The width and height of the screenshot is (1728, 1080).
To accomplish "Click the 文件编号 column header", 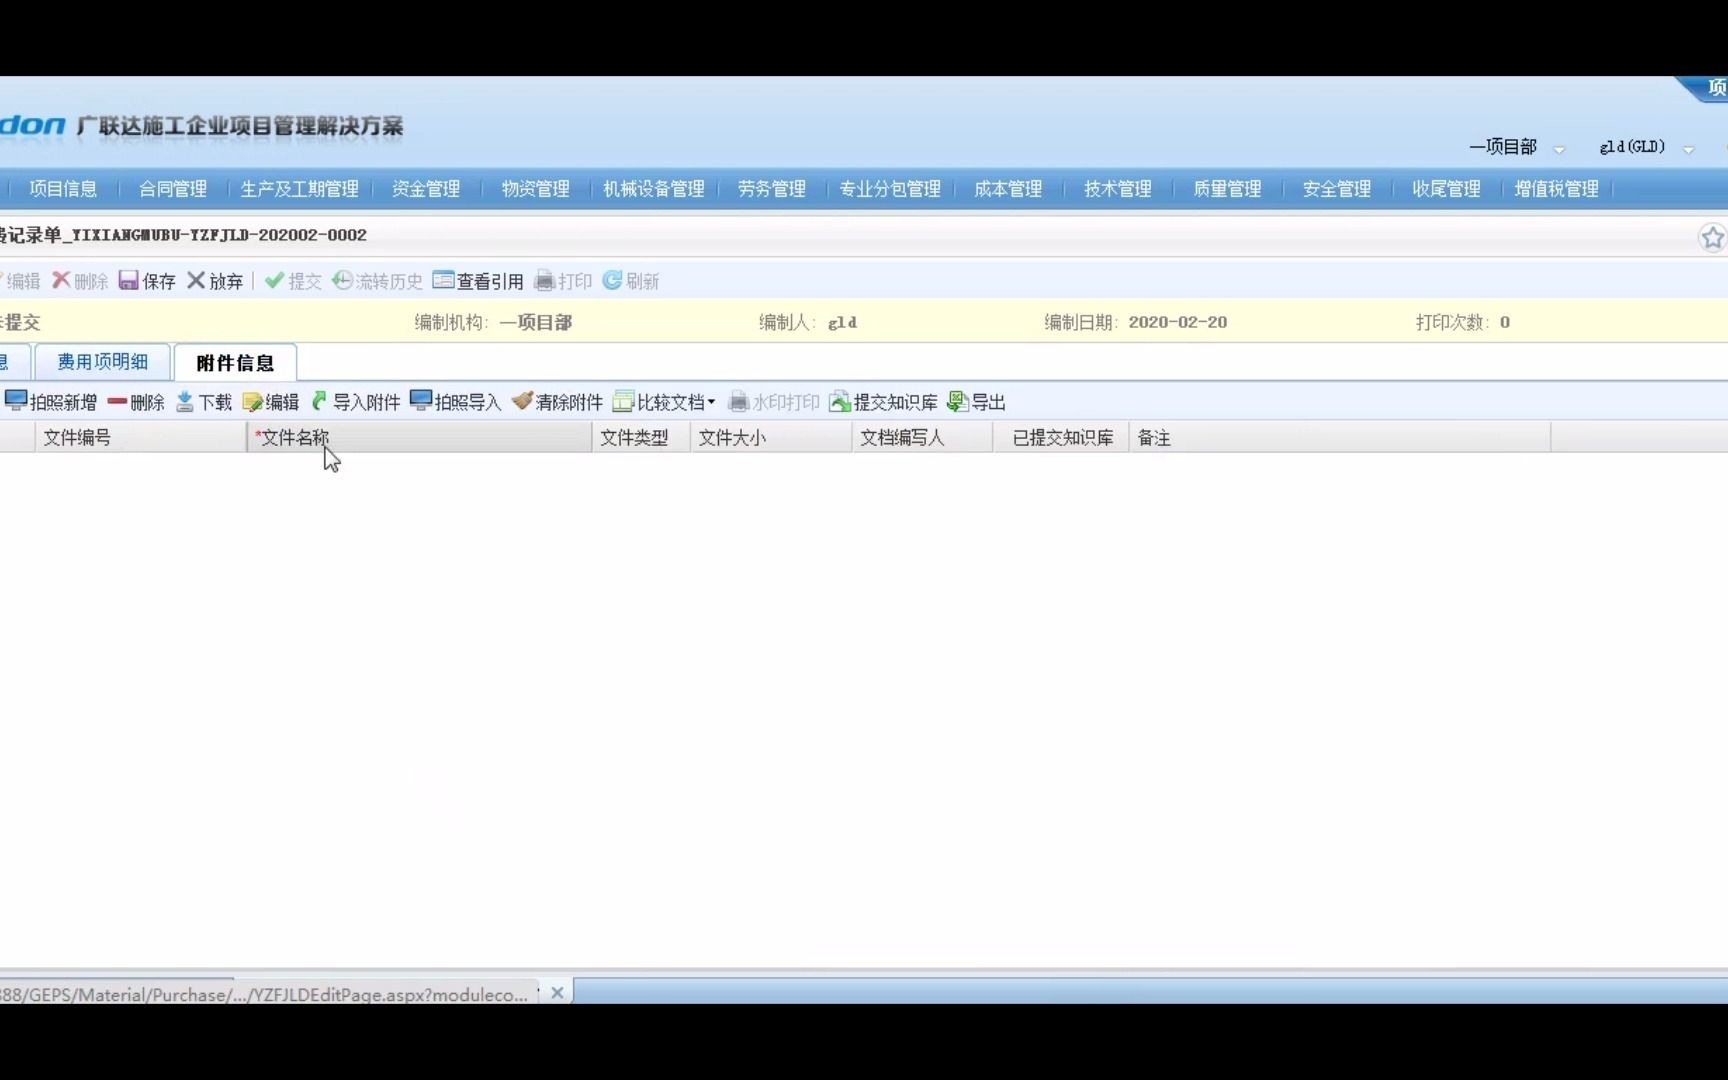I will coord(141,438).
